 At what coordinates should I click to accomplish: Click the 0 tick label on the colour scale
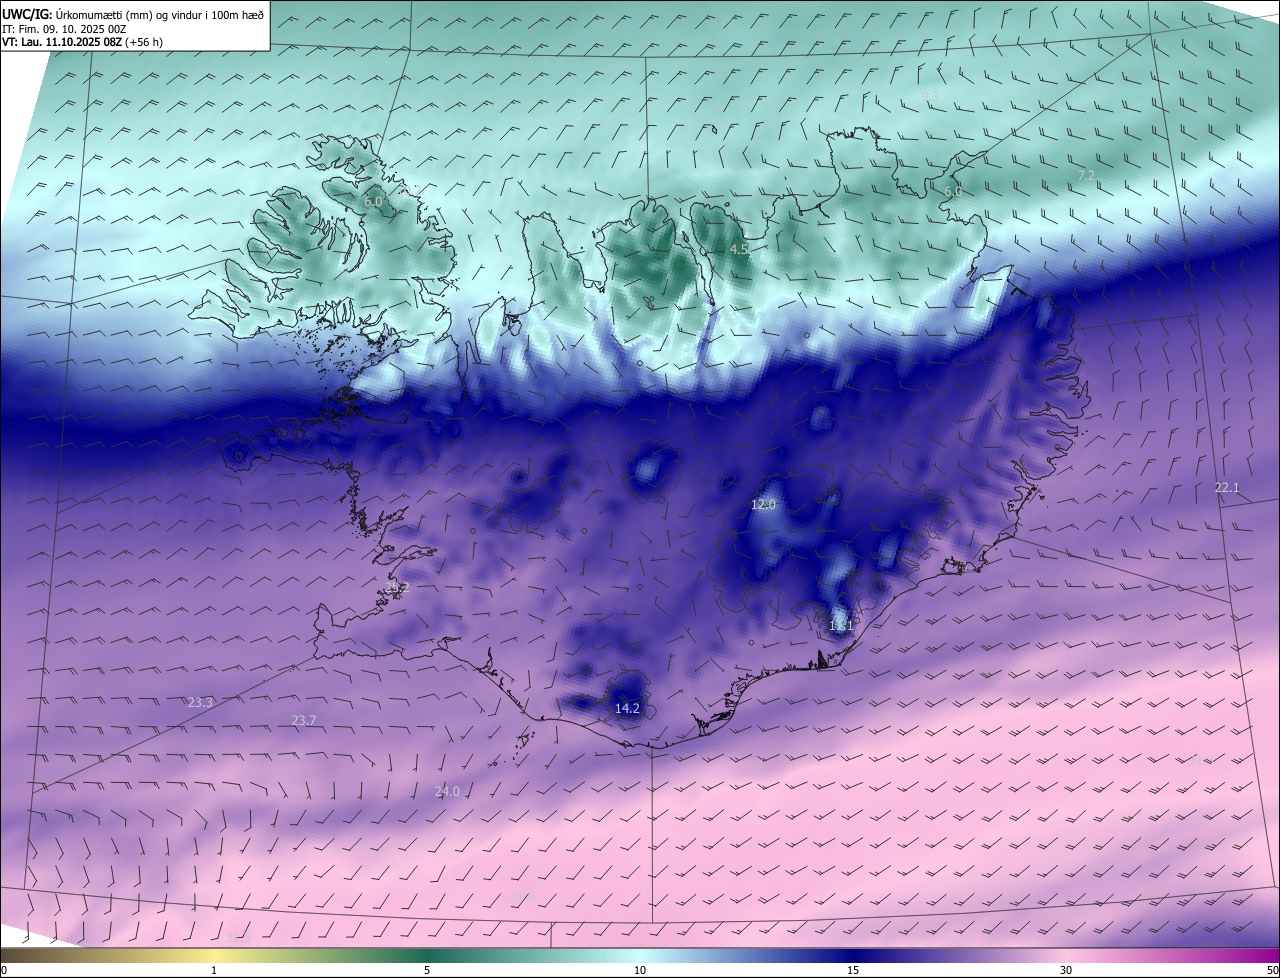(4, 971)
